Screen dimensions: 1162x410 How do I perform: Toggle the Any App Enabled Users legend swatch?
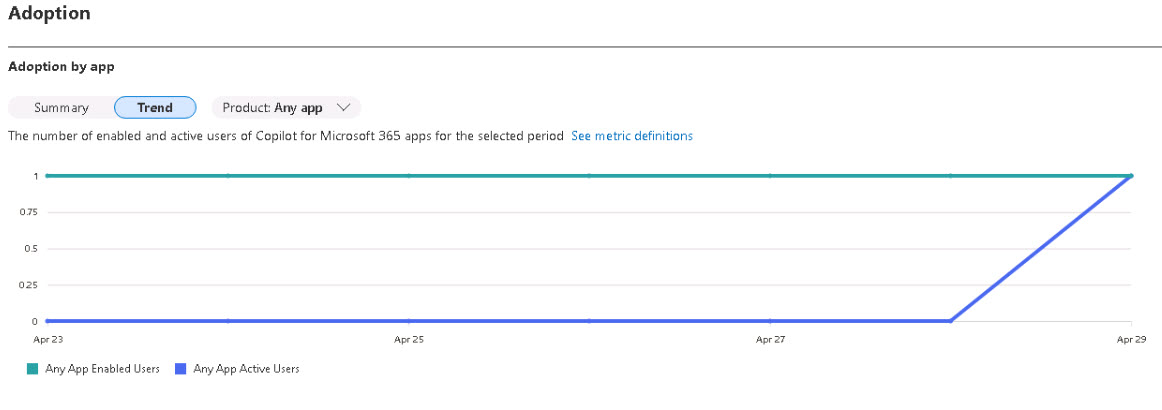point(33,368)
